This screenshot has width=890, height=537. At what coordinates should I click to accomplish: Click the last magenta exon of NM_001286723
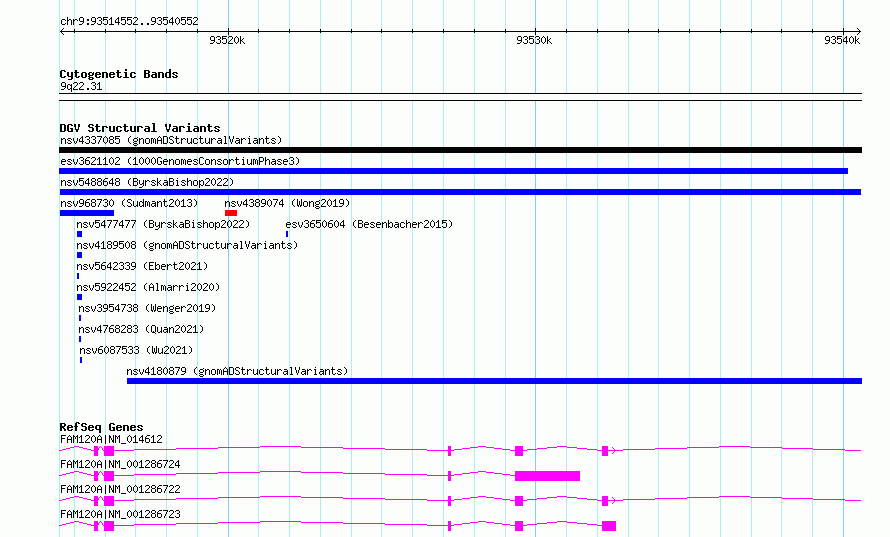(x=609, y=526)
